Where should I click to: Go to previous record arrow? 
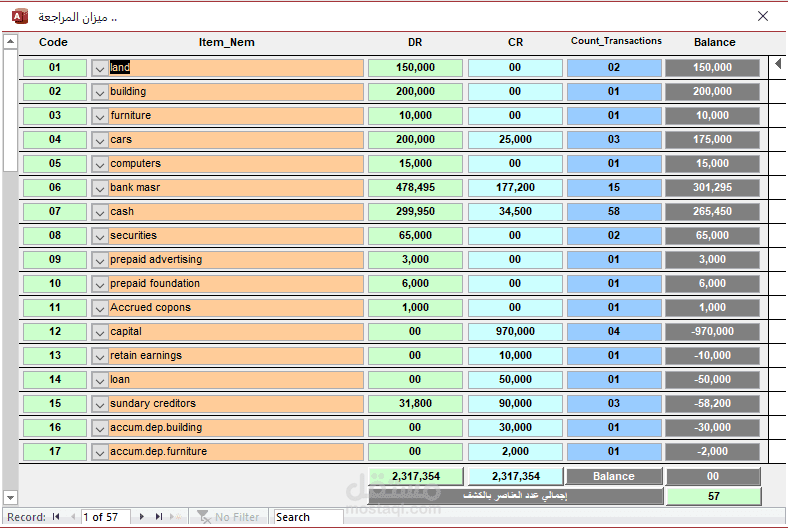point(73,516)
